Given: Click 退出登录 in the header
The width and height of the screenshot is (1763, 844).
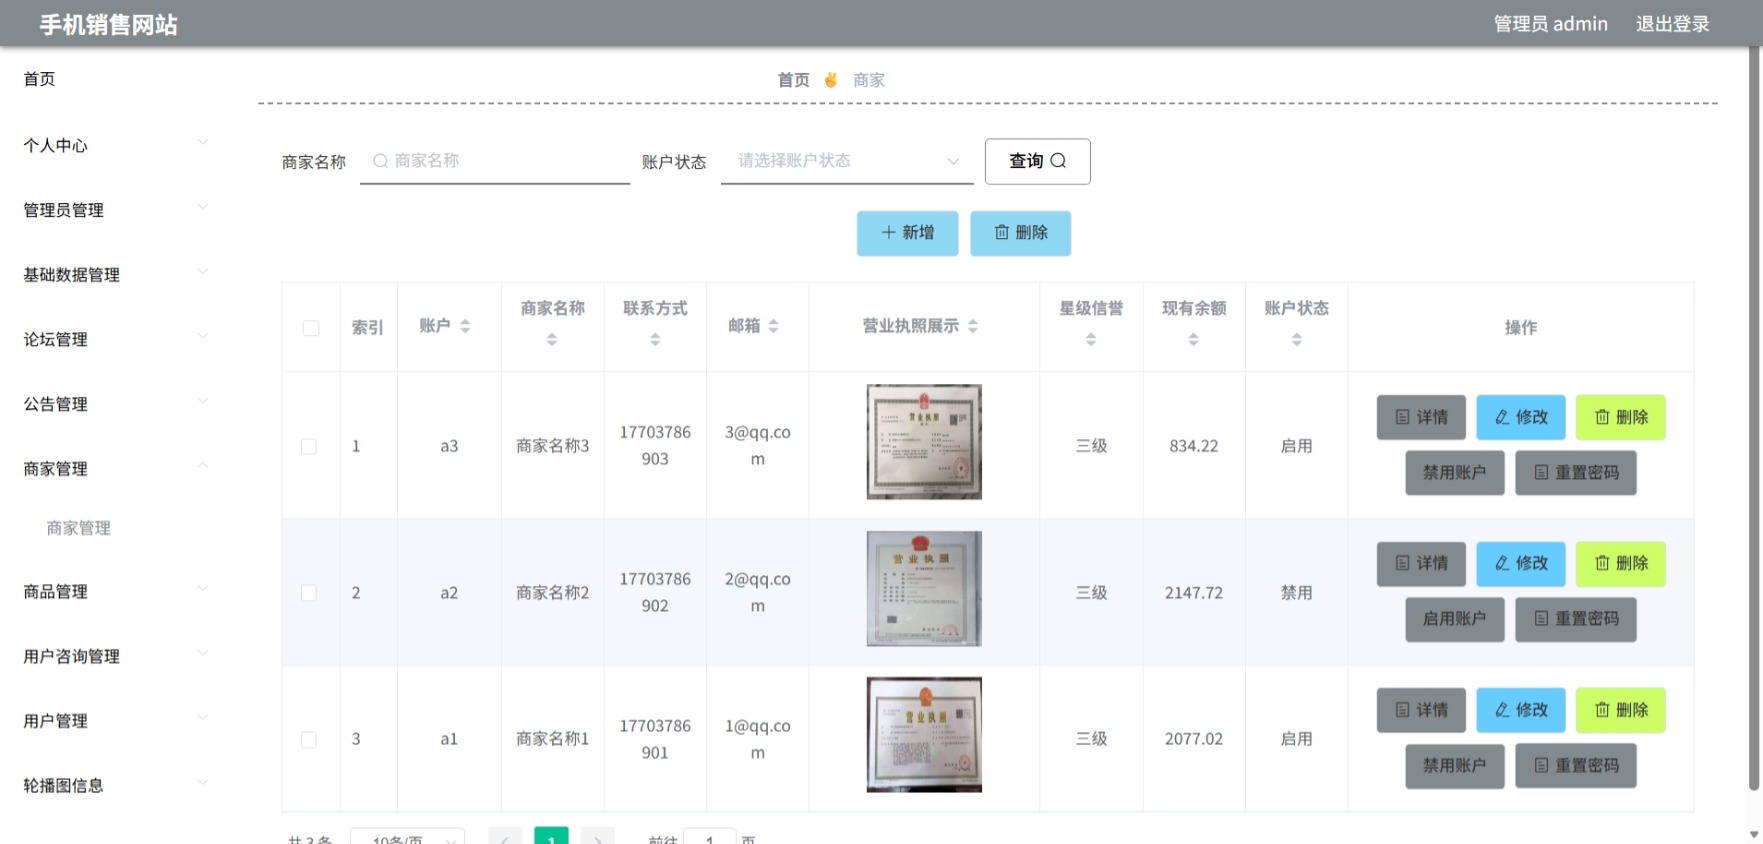Looking at the screenshot, I should [x=1672, y=24].
